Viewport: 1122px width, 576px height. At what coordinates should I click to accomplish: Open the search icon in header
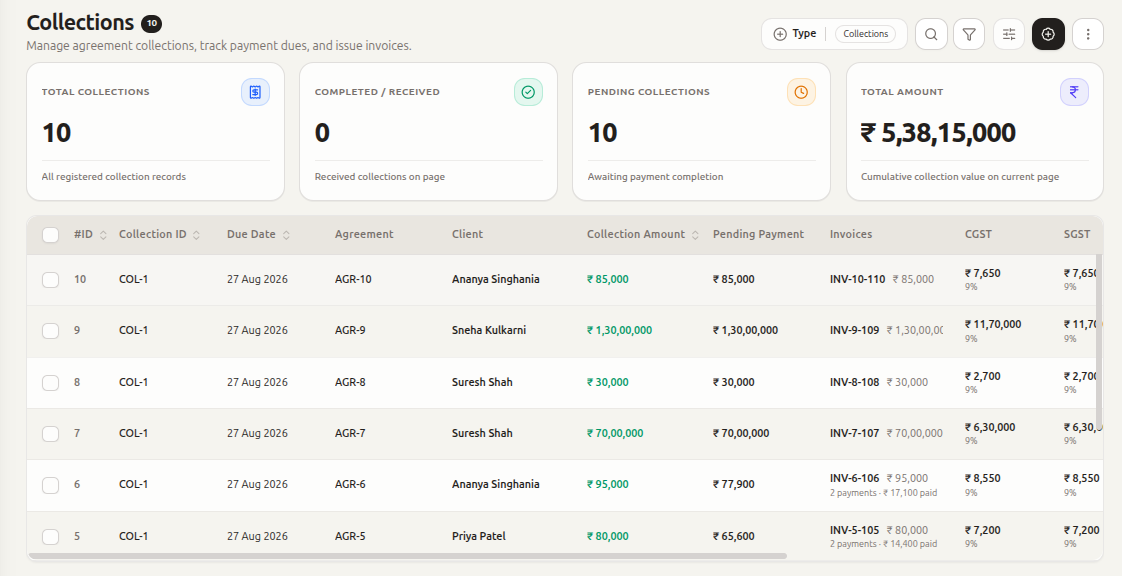pyautogui.click(x=931, y=34)
